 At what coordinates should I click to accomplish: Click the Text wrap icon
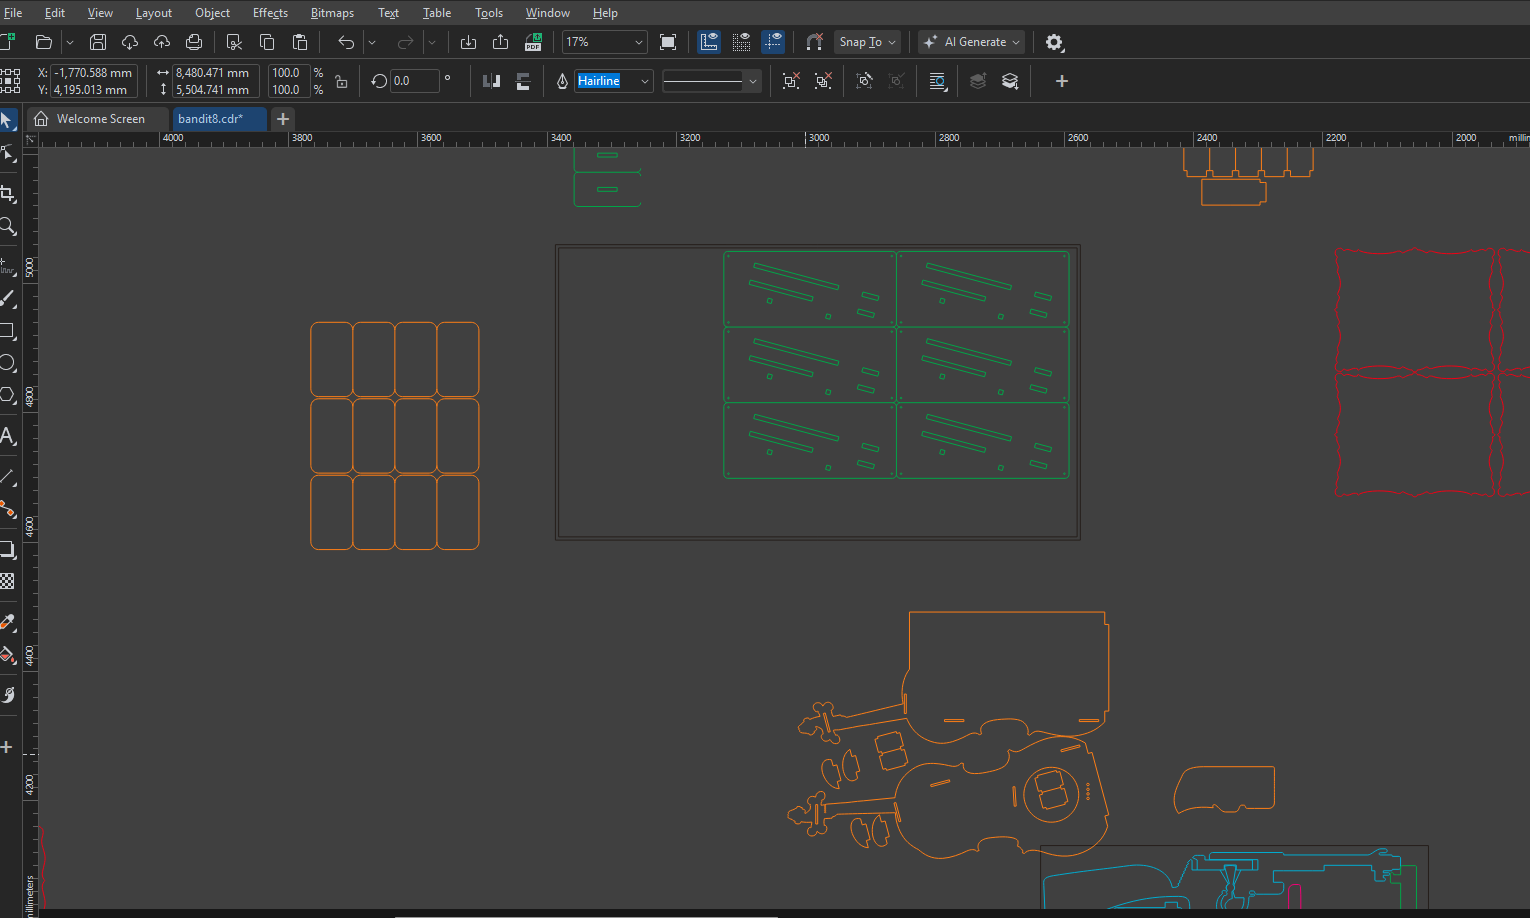point(937,81)
